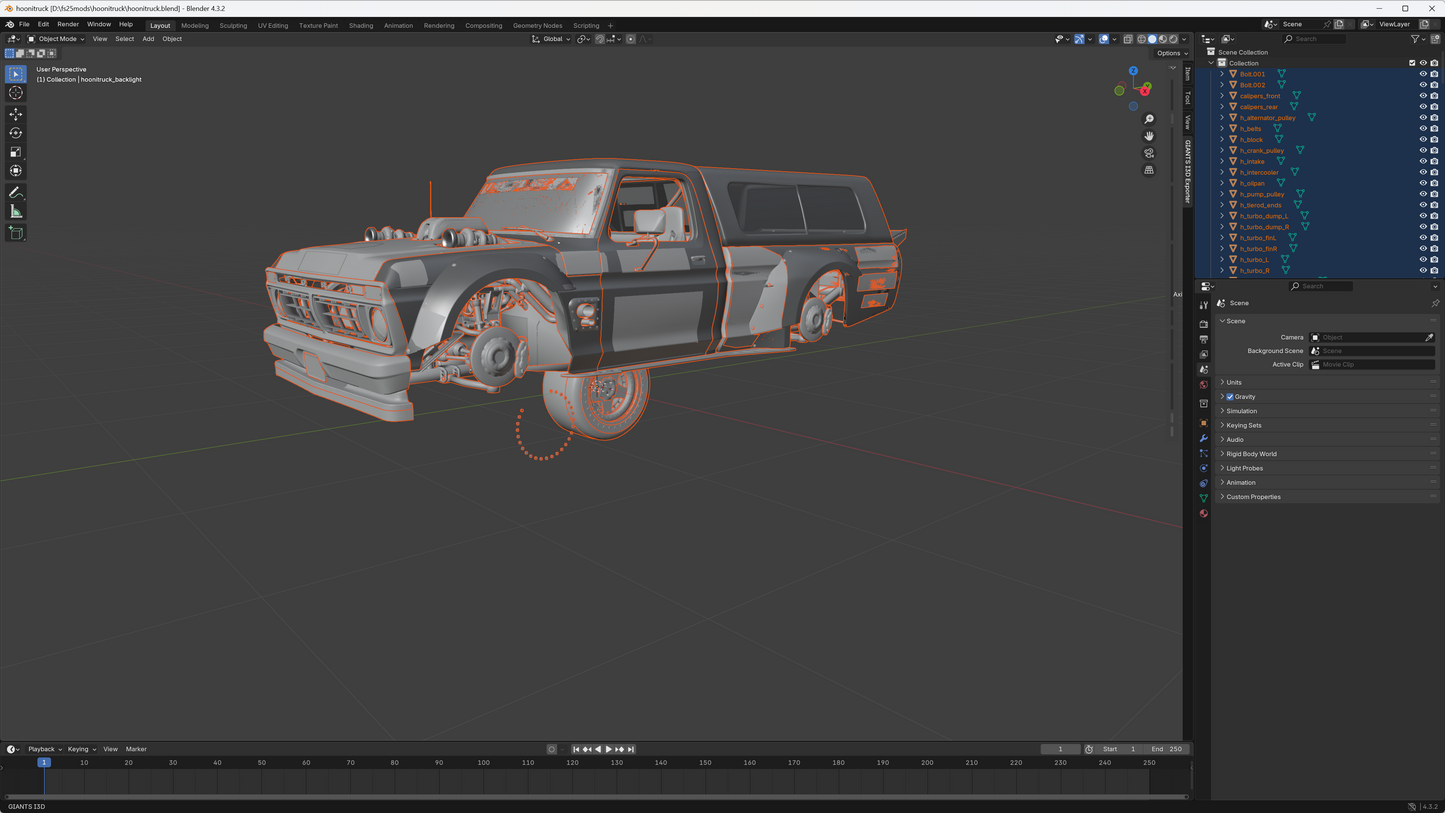Viewport: 1445px width, 813px height.
Task: Expand the h_intercooler tree item
Action: [1222, 172]
